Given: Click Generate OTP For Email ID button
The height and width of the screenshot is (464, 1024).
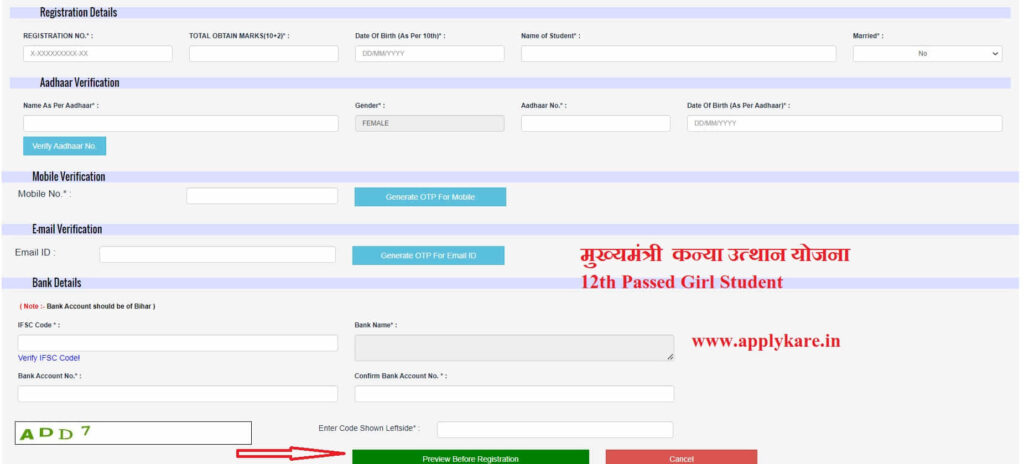Looking at the screenshot, I should (x=428, y=256).
